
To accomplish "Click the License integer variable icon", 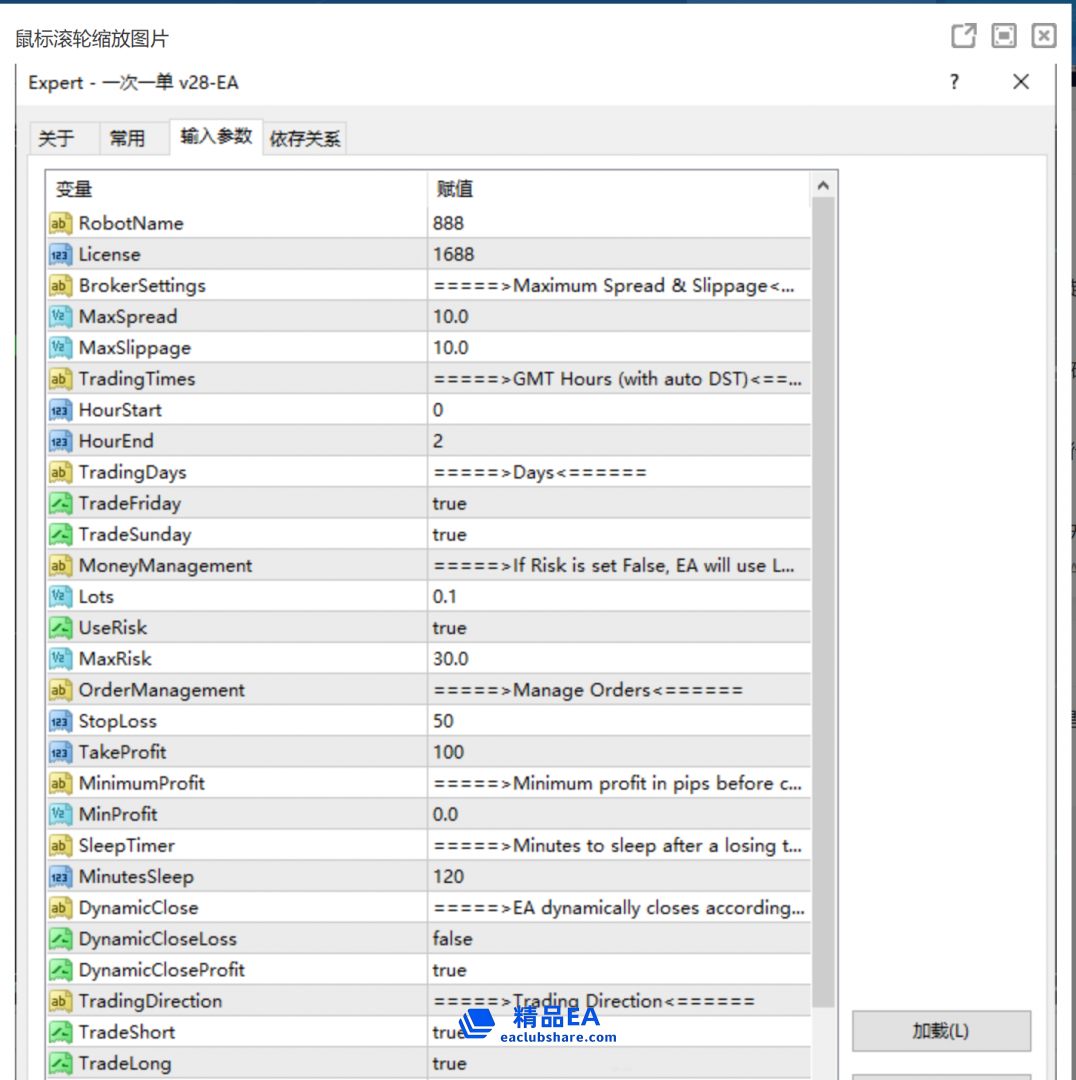I will [x=61, y=254].
